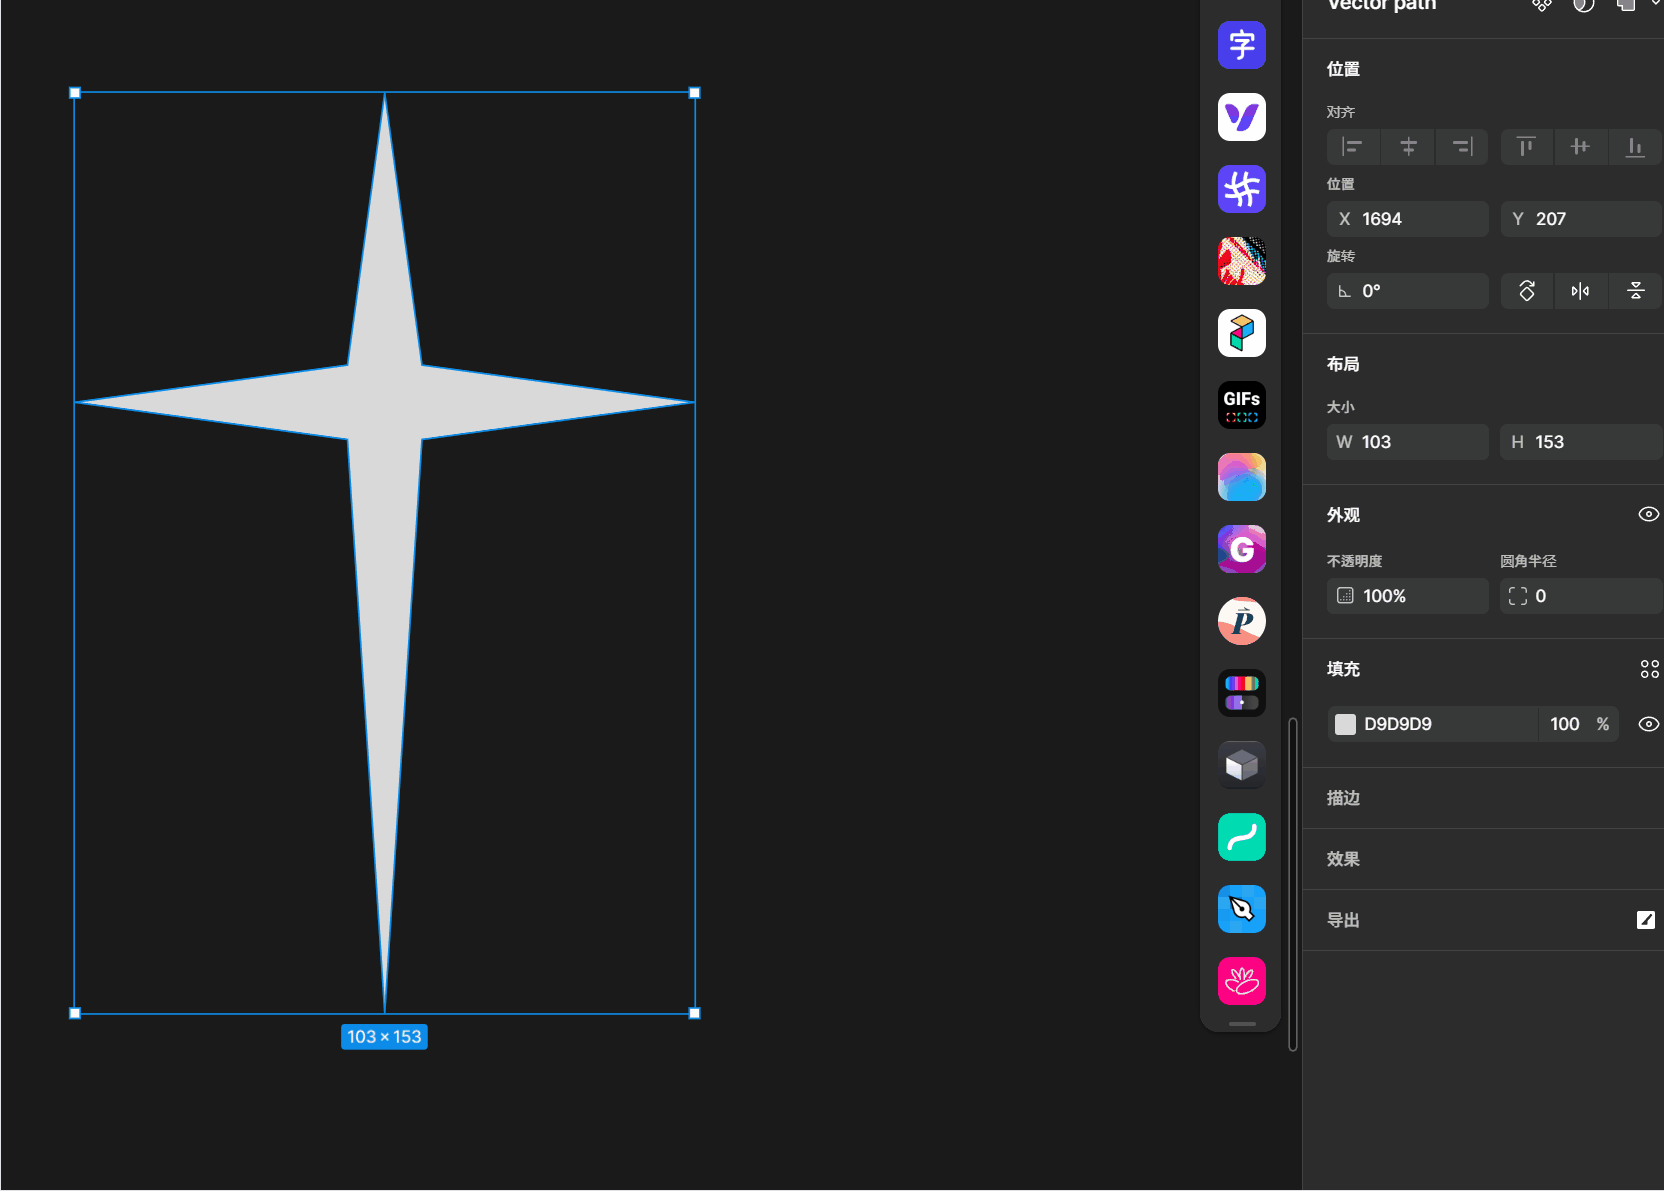Launch the GIFs plugin

(1242, 405)
